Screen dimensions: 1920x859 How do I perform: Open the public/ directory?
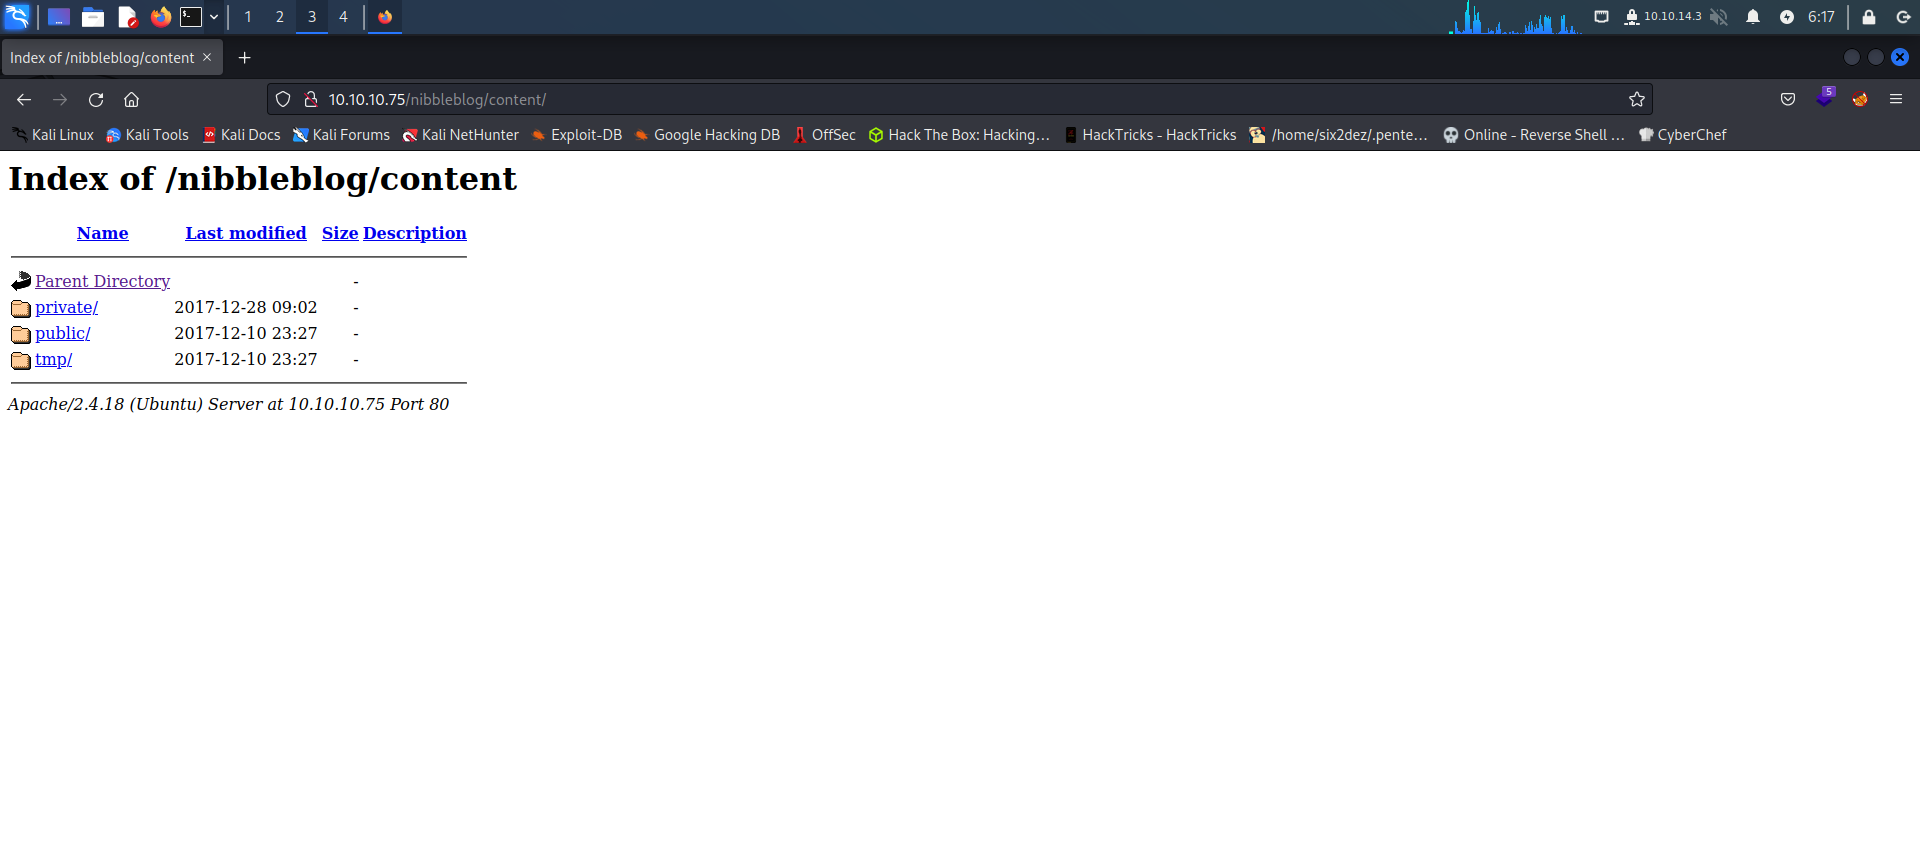[x=62, y=333]
